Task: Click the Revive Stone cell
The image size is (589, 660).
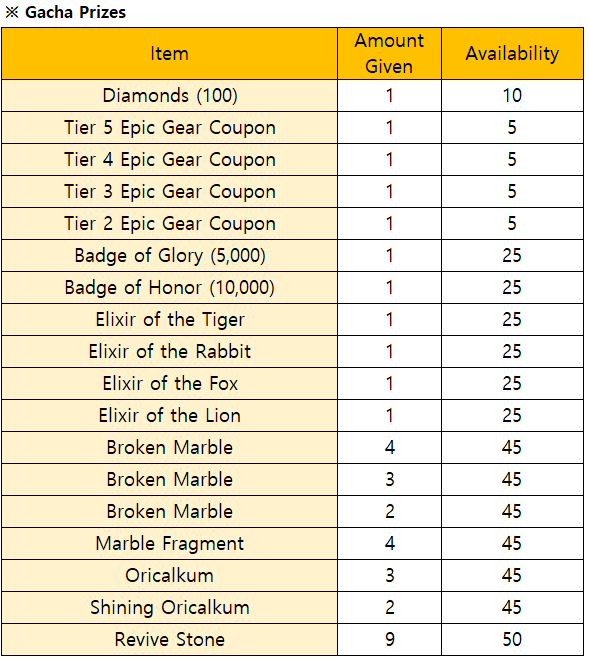Action: pos(170,639)
